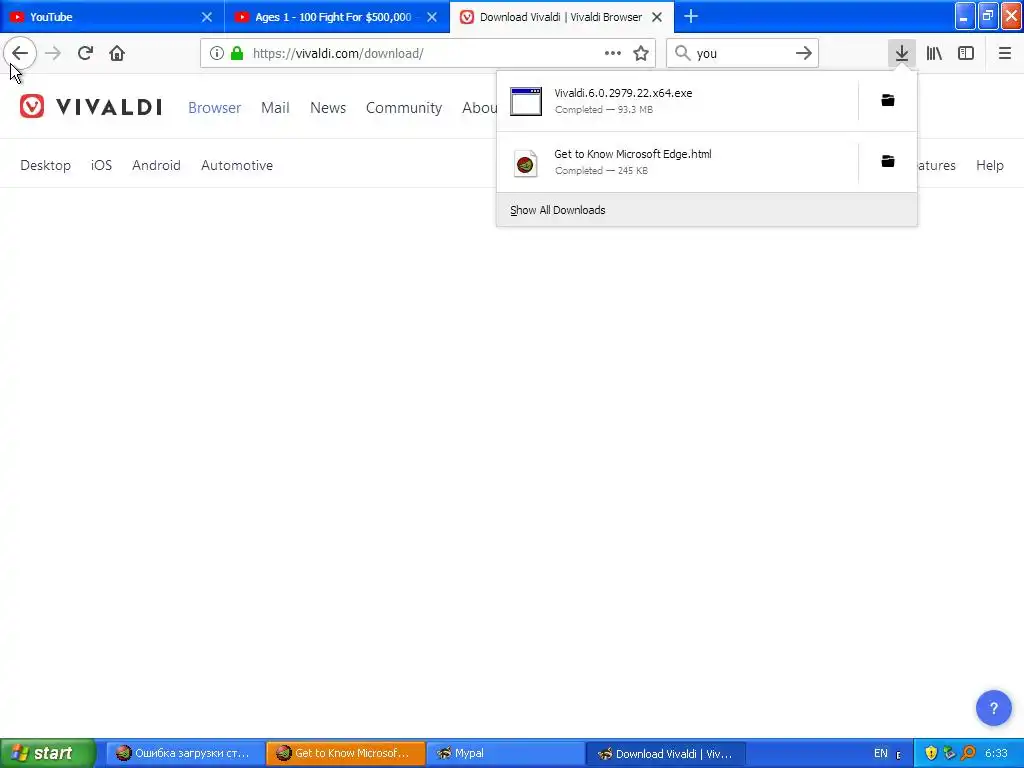The height and width of the screenshot is (768, 1024).
Task: Go to the Desktop download section
Action: tap(45, 165)
